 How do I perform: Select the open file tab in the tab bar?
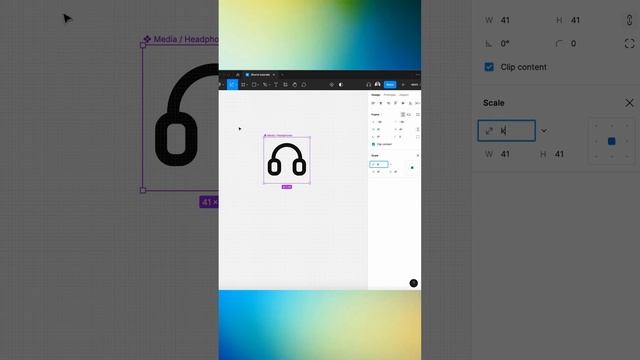[x=259, y=75]
